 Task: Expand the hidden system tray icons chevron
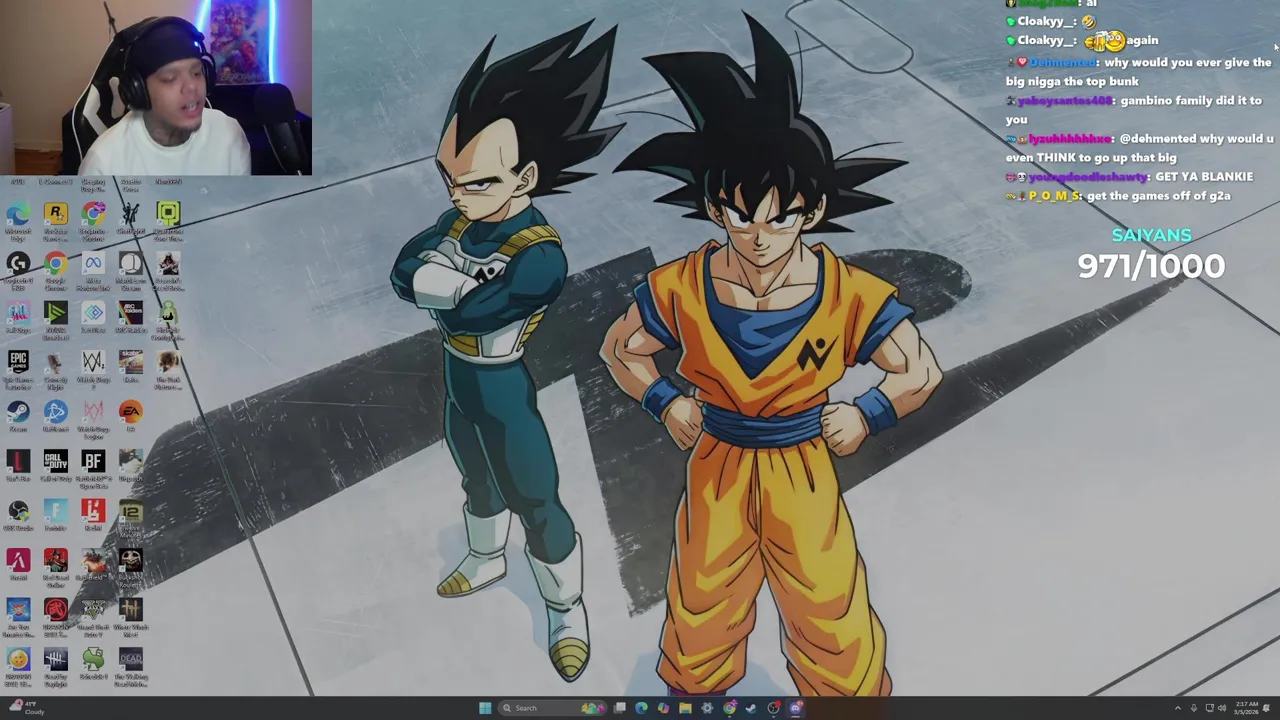[x=1178, y=708]
